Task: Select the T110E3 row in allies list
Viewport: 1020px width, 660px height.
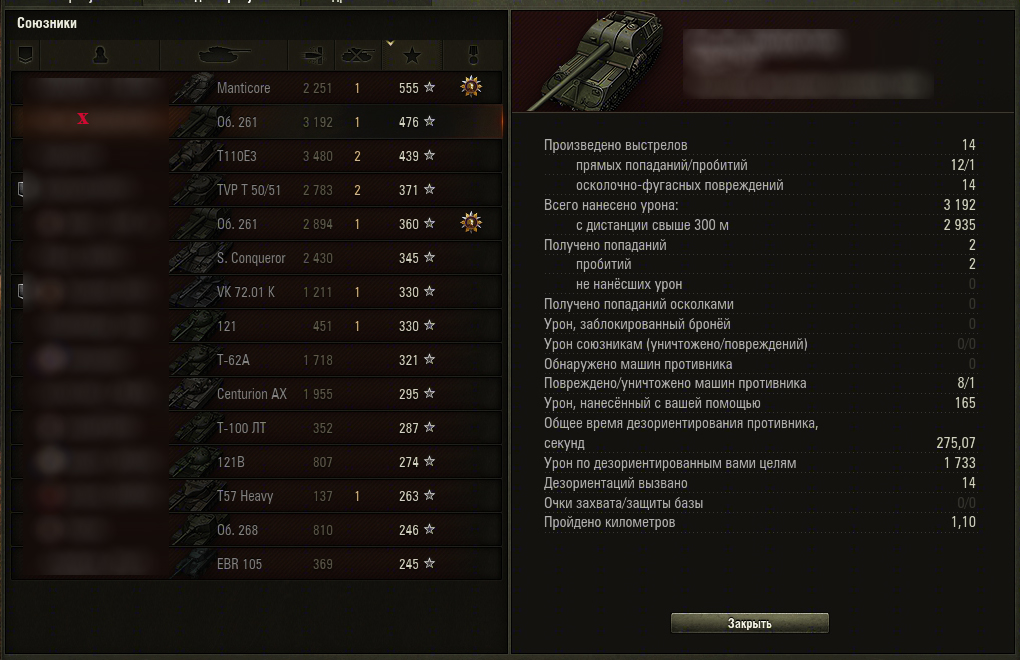Action: click(x=256, y=156)
